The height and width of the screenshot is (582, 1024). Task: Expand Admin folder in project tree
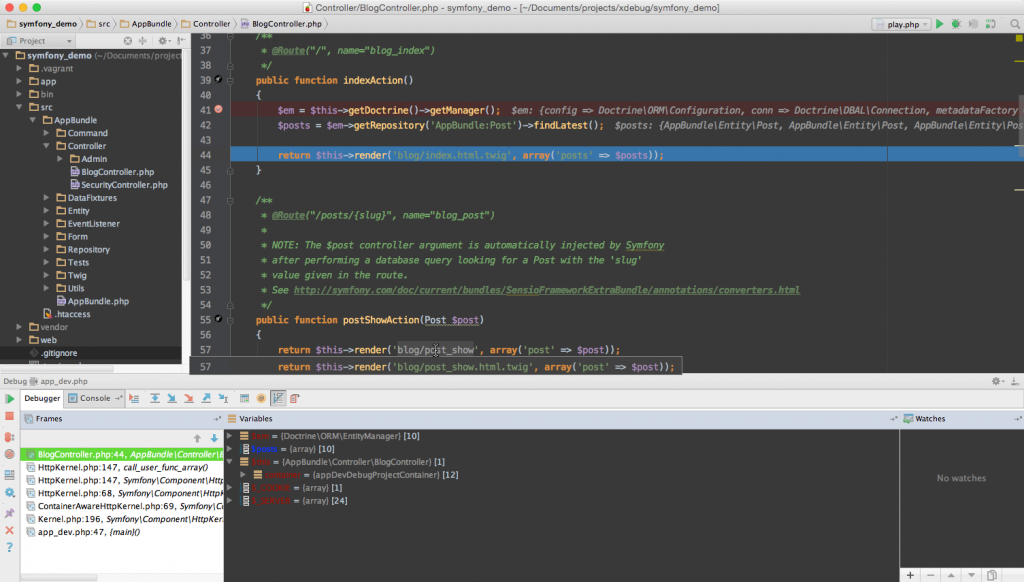[59, 159]
